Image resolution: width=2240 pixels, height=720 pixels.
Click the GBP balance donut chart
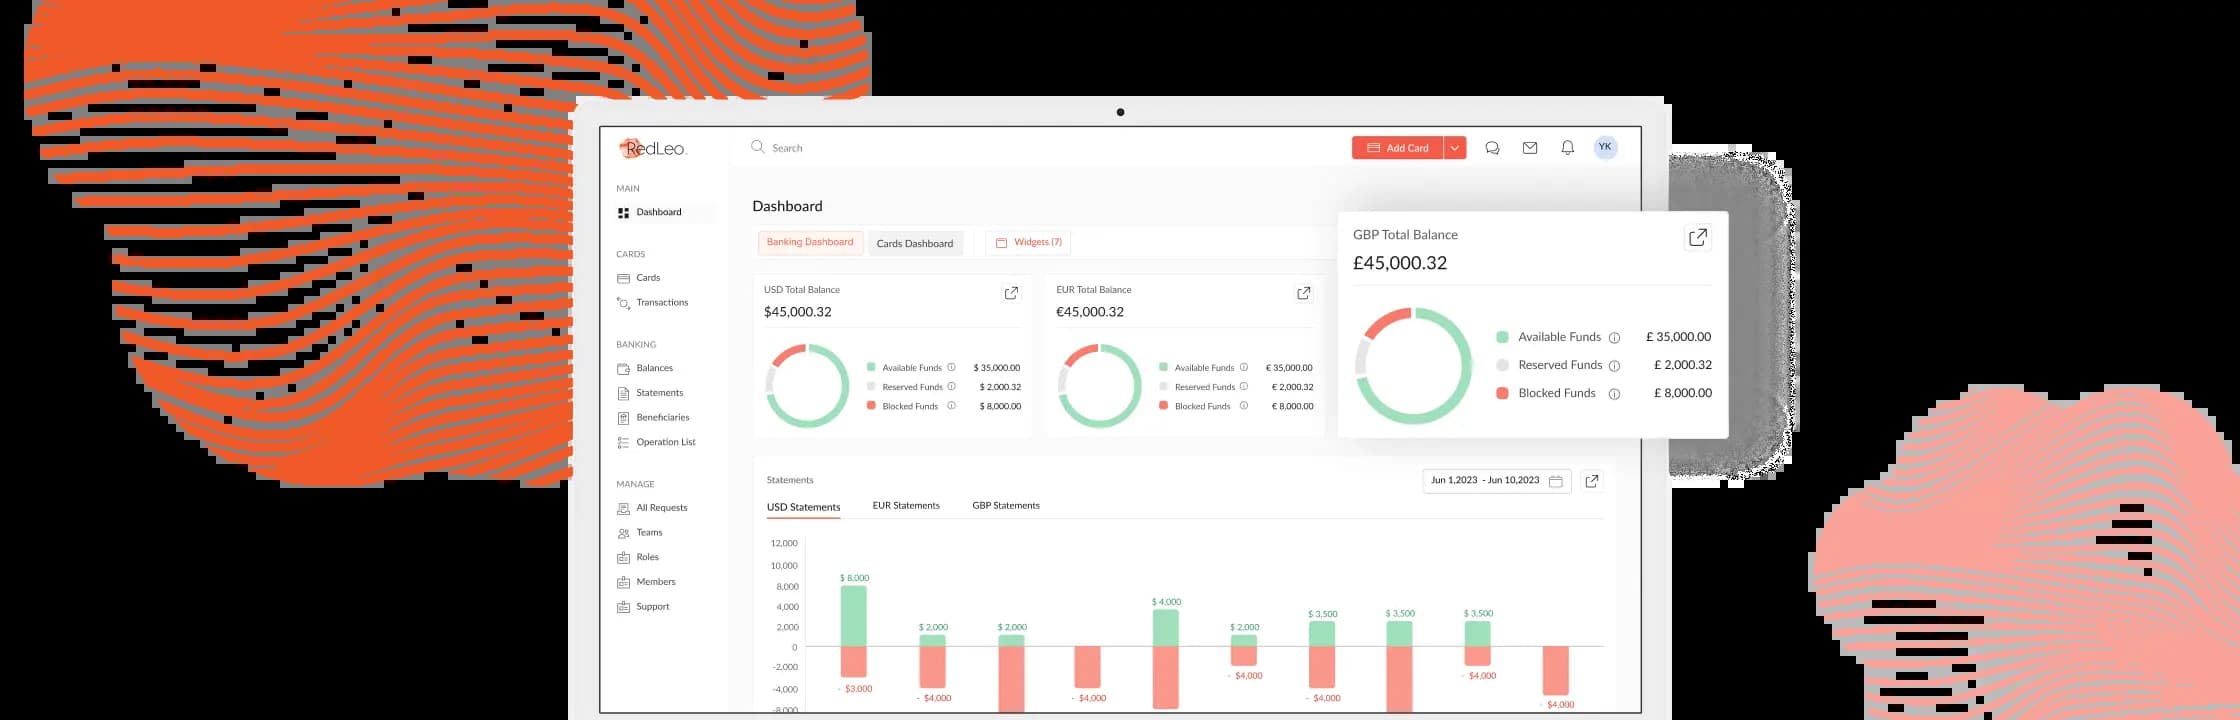pos(1413,365)
